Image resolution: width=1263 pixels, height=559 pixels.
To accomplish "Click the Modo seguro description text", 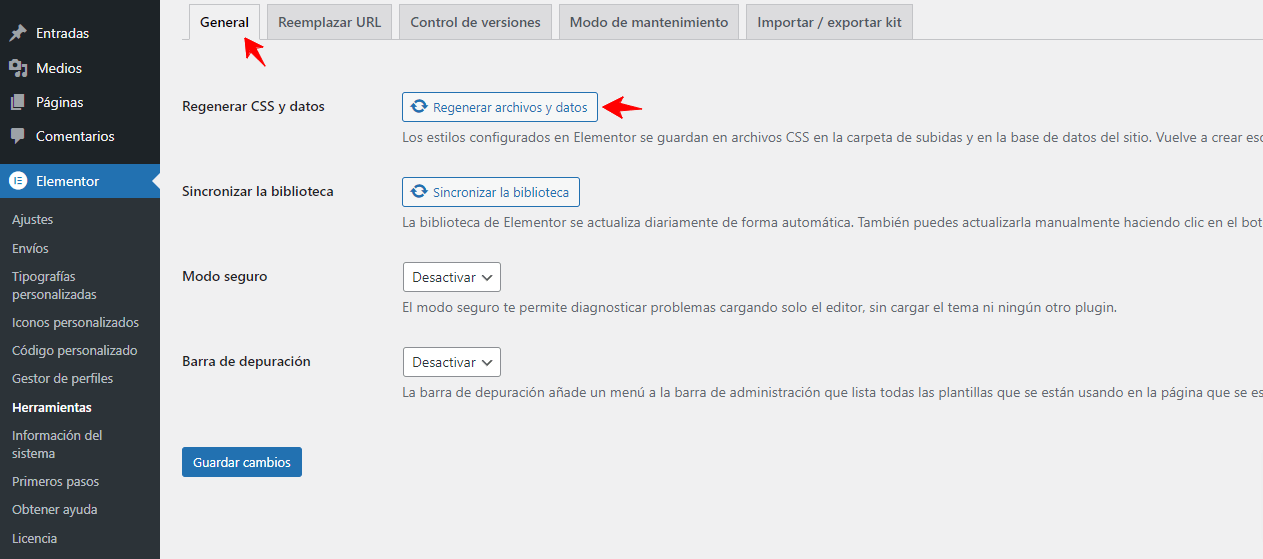I will pos(759,307).
